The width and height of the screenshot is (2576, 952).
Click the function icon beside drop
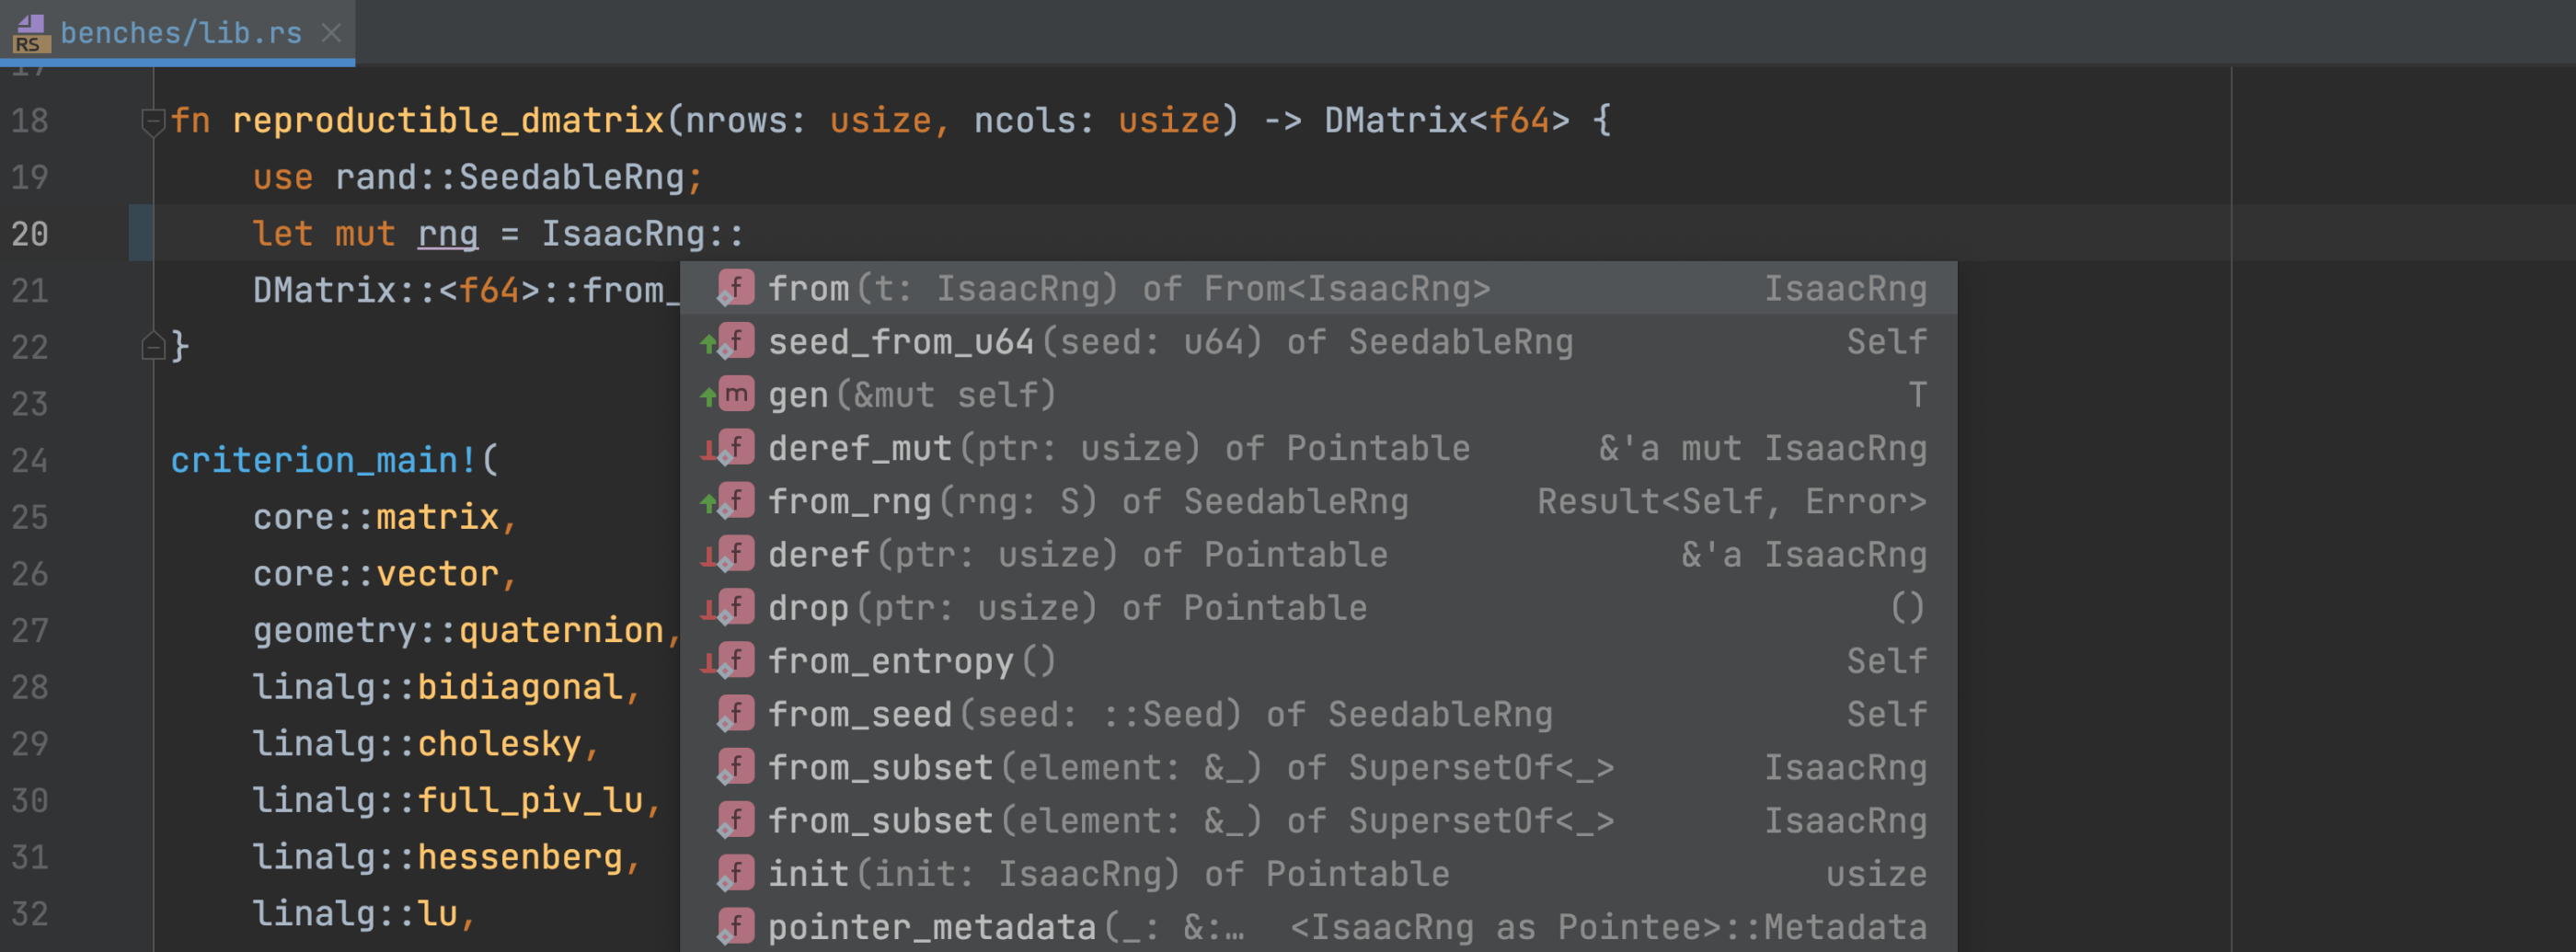pos(736,607)
